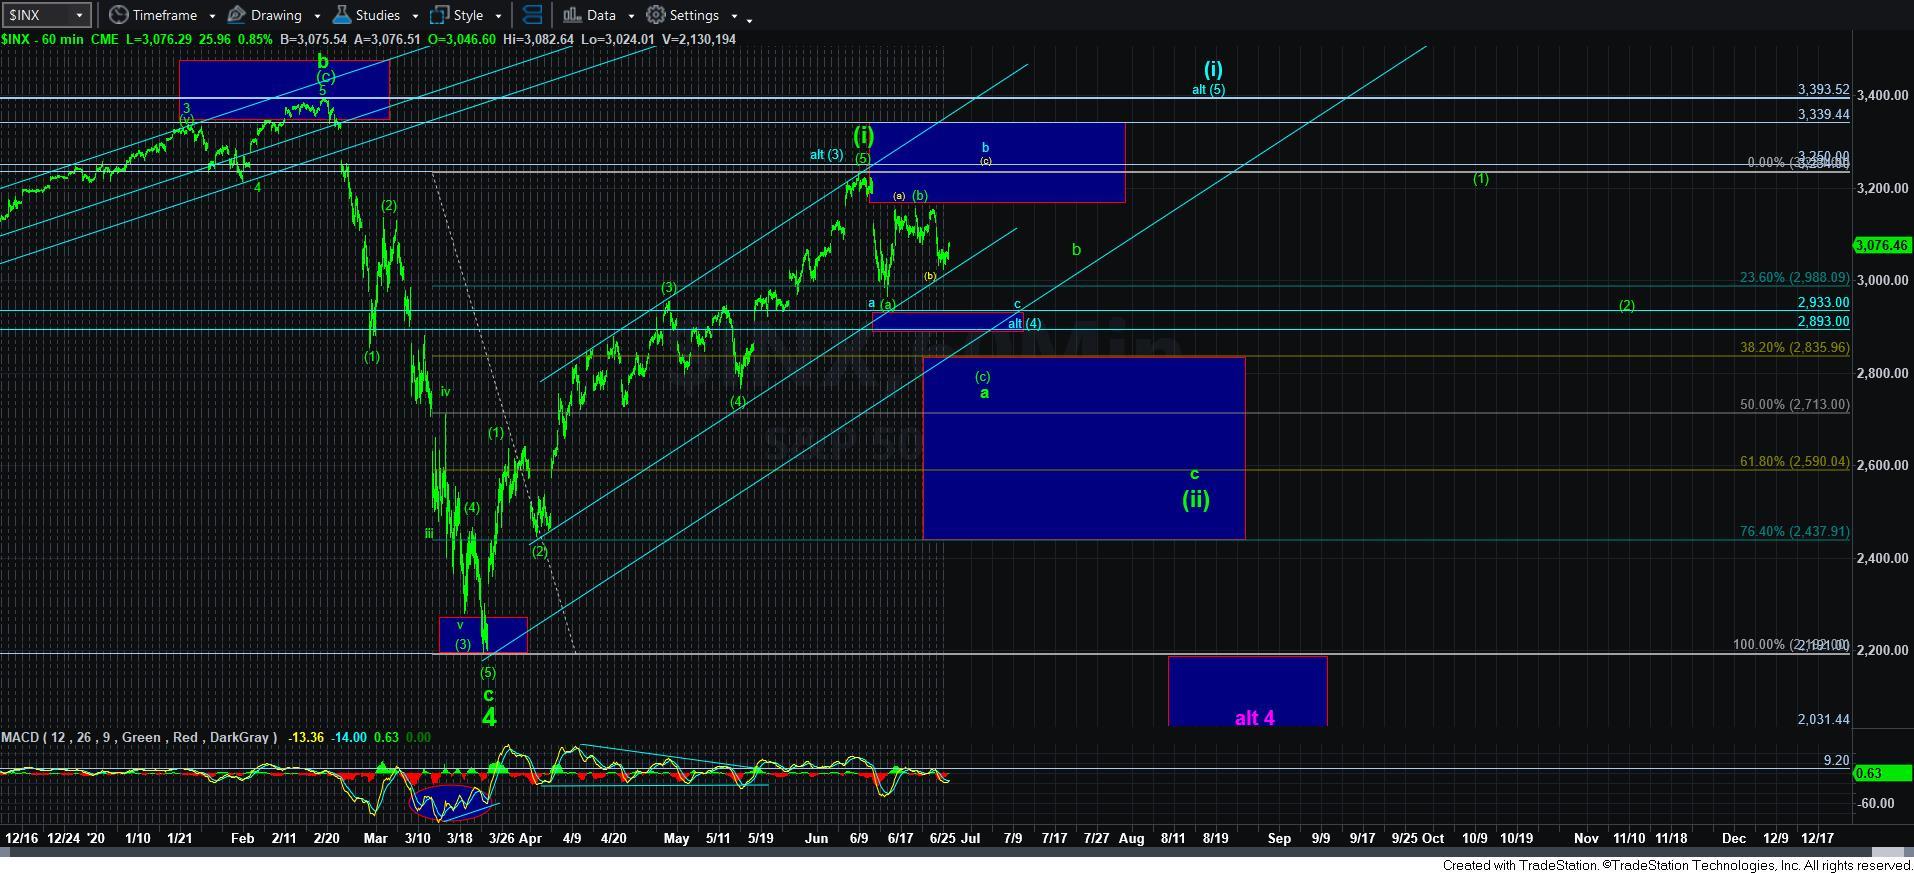This screenshot has width=1914, height=873.
Task: Click the 2,200.00 price axis label
Action: coord(1881,650)
